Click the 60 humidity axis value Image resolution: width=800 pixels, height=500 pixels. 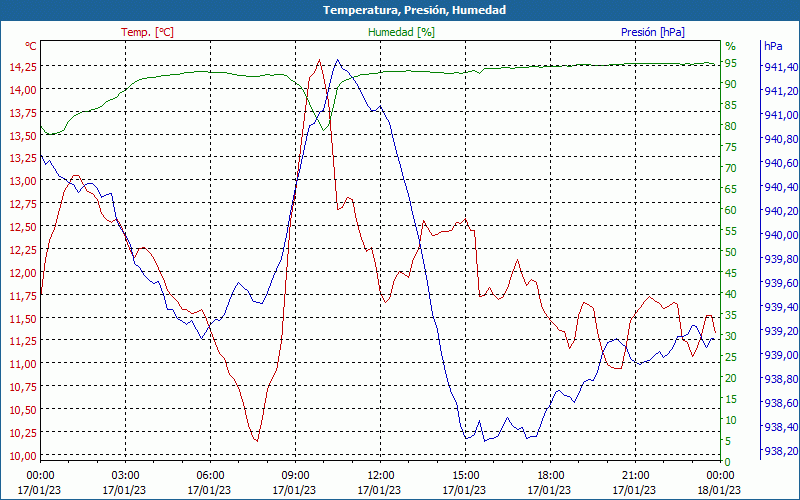tap(731, 210)
